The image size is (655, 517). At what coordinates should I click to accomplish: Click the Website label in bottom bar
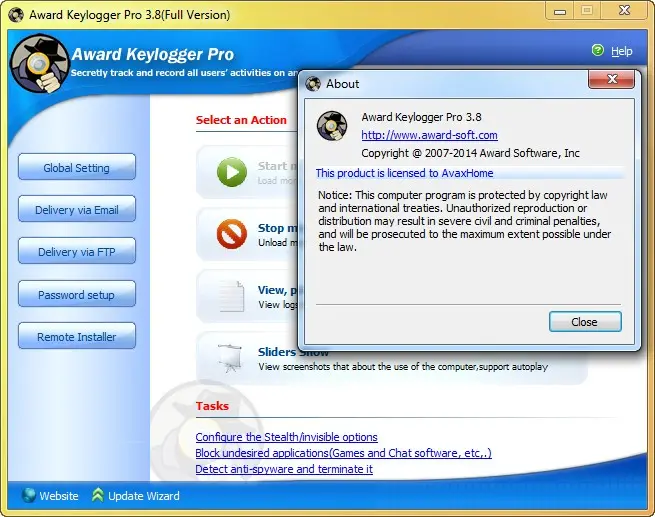click(59, 496)
